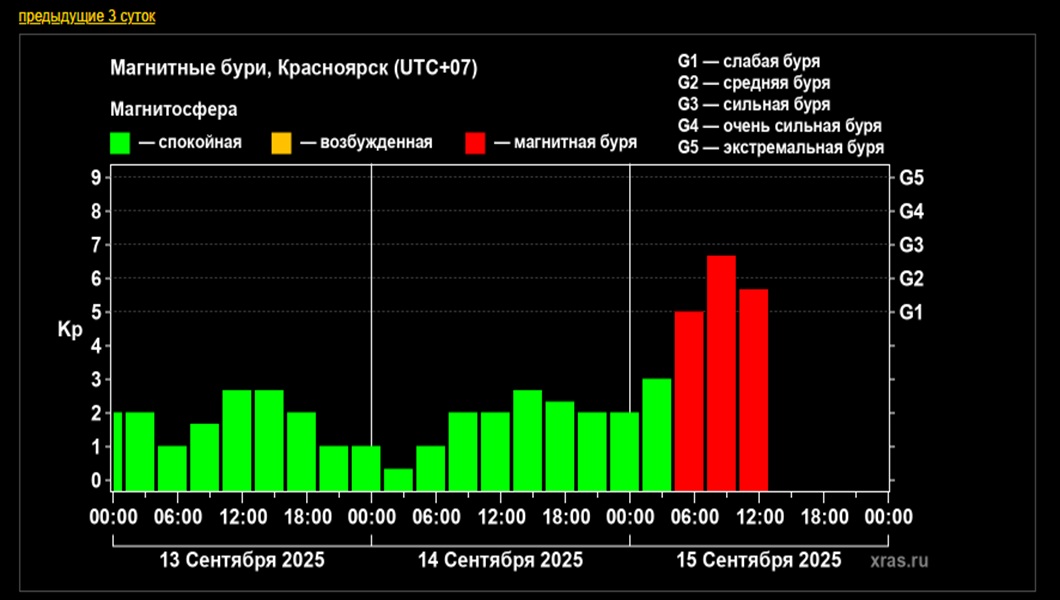This screenshot has height=600, width=1060.
Task: Click the "G1 — слабая буря" legend entry
Action: [x=748, y=62]
